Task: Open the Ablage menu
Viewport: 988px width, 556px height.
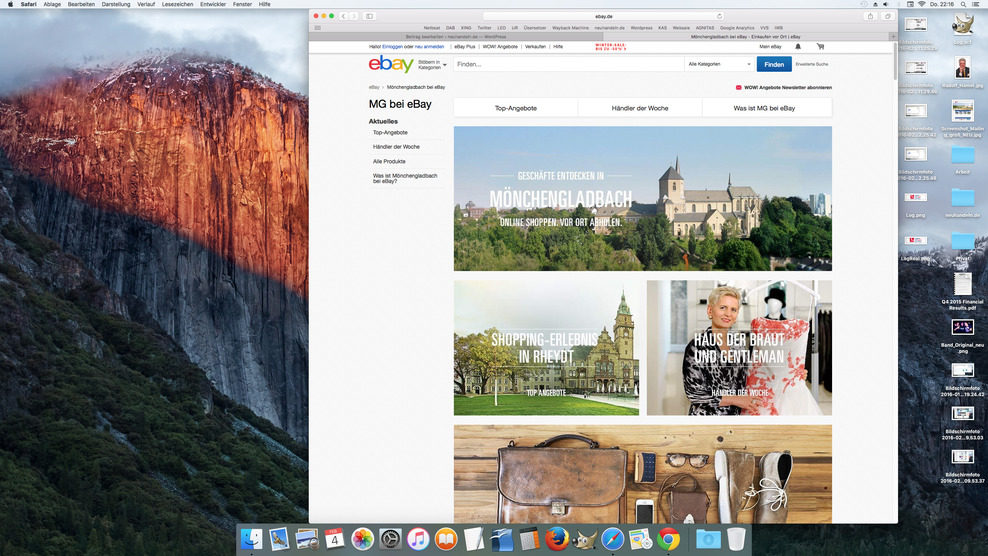Action: pos(52,4)
